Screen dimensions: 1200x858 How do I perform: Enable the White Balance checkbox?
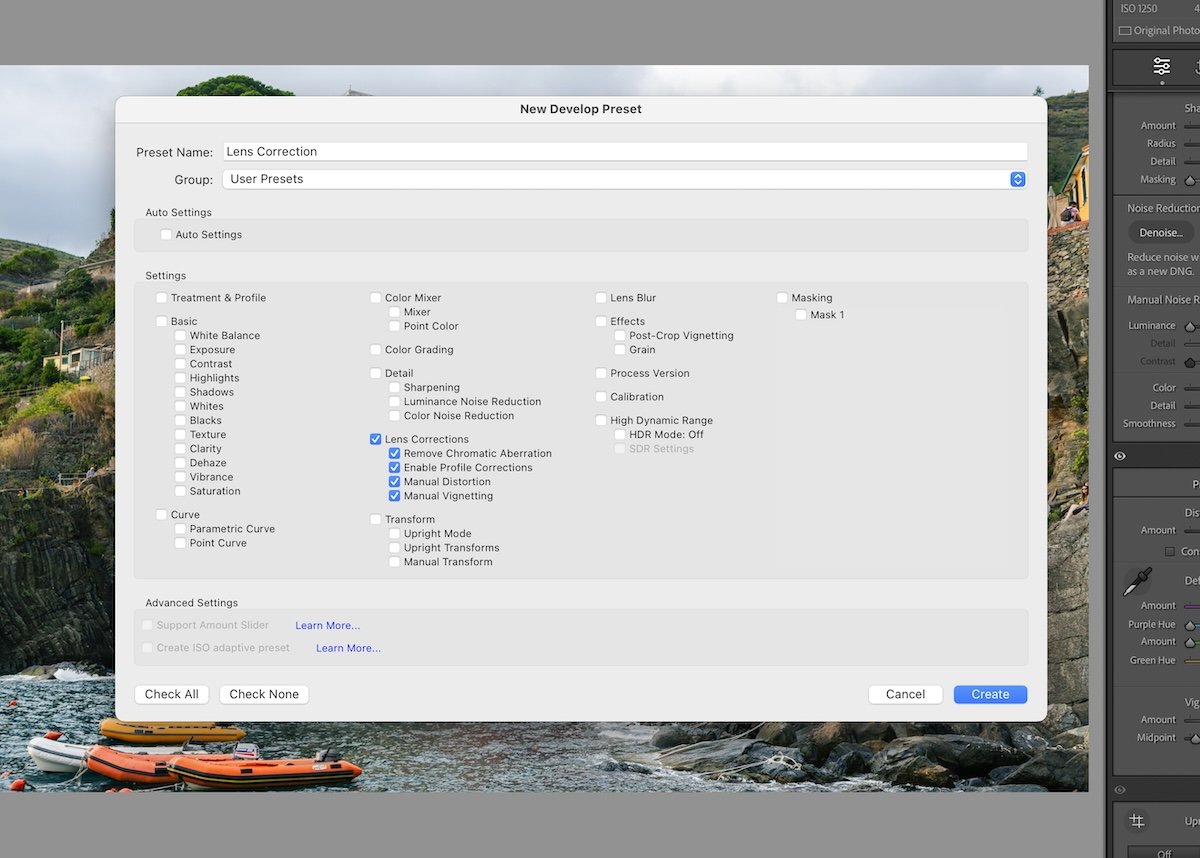pos(181,336)
